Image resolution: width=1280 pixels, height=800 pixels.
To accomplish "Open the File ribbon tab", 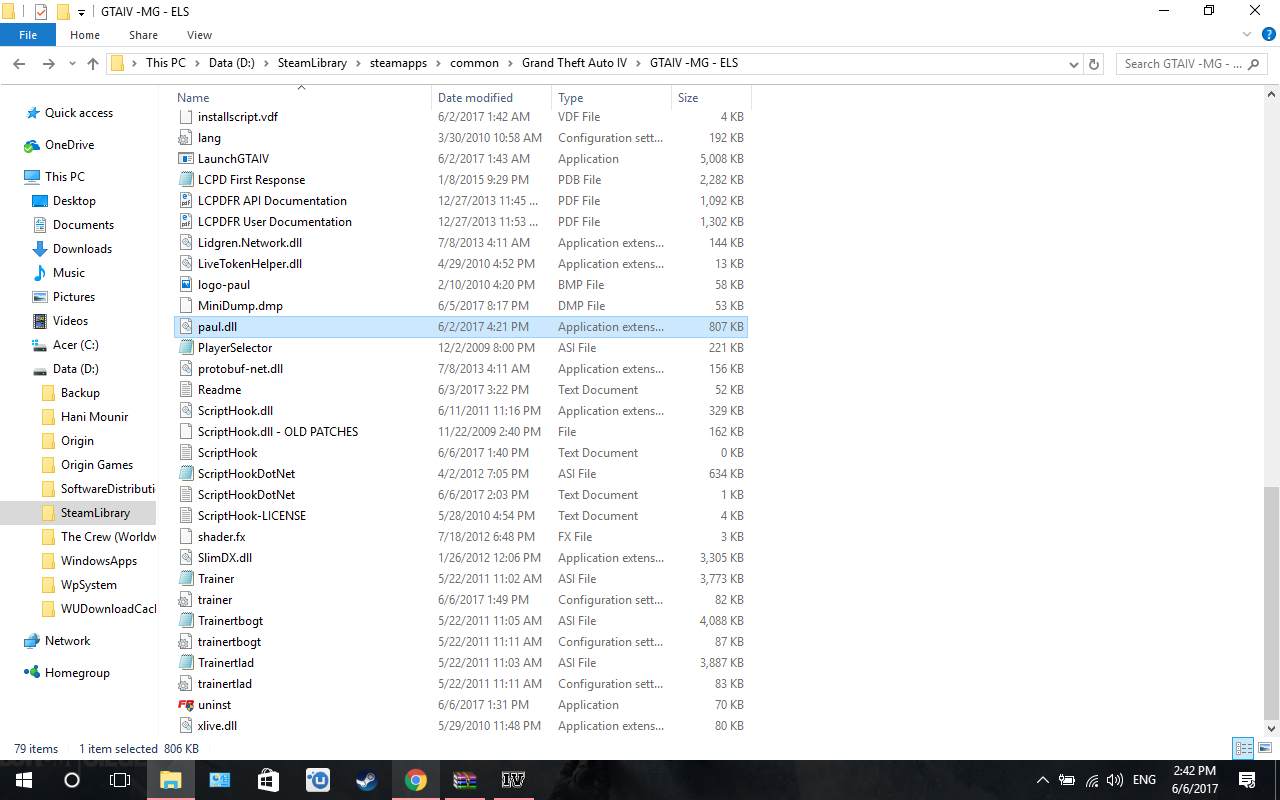I will [x=28, y=35].
